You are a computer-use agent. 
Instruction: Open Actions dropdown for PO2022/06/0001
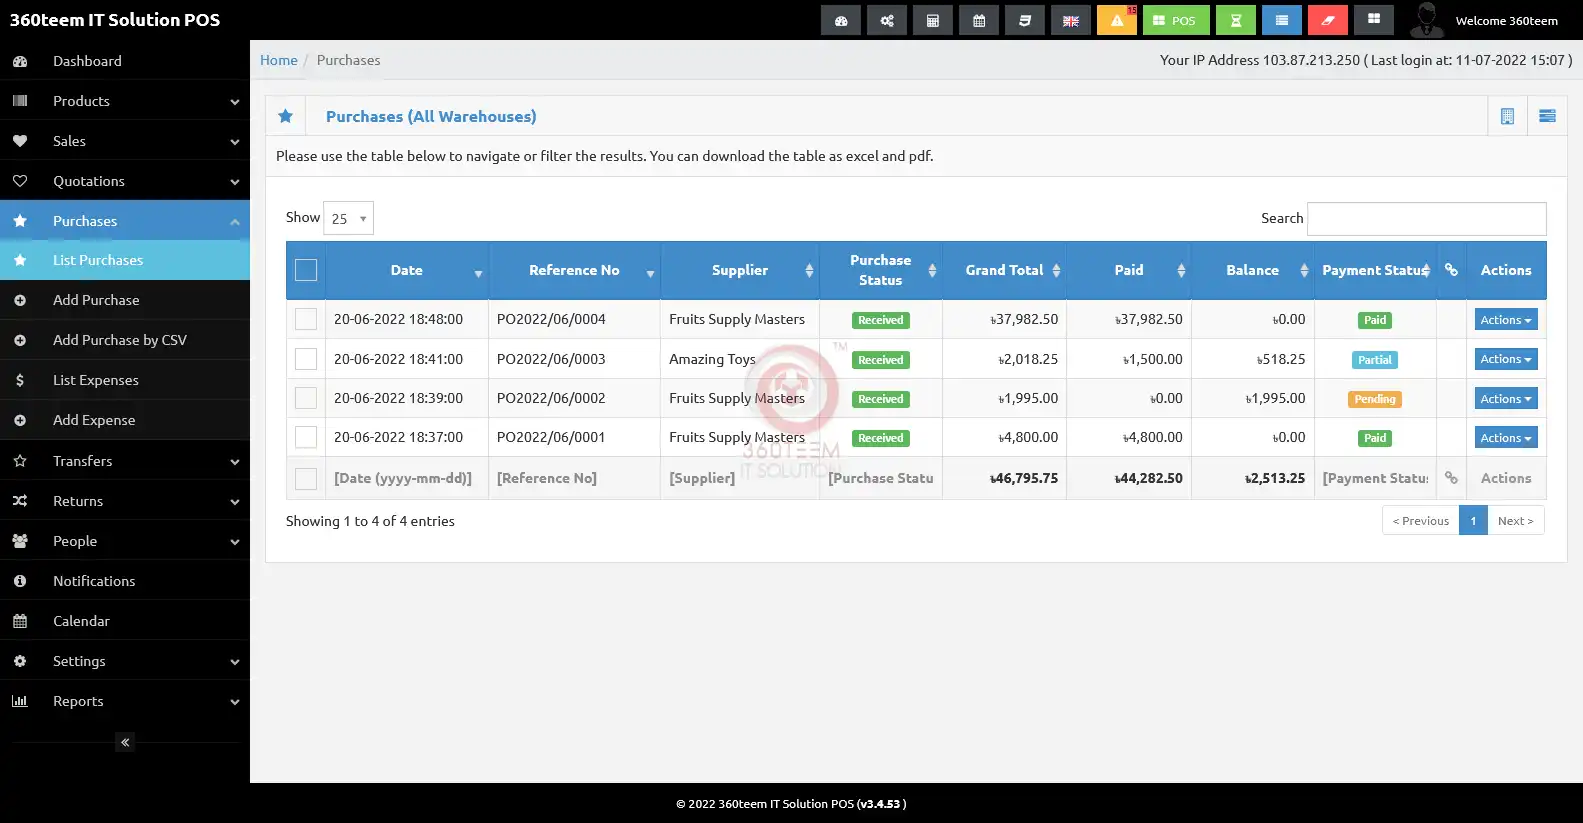(1506, 438)
